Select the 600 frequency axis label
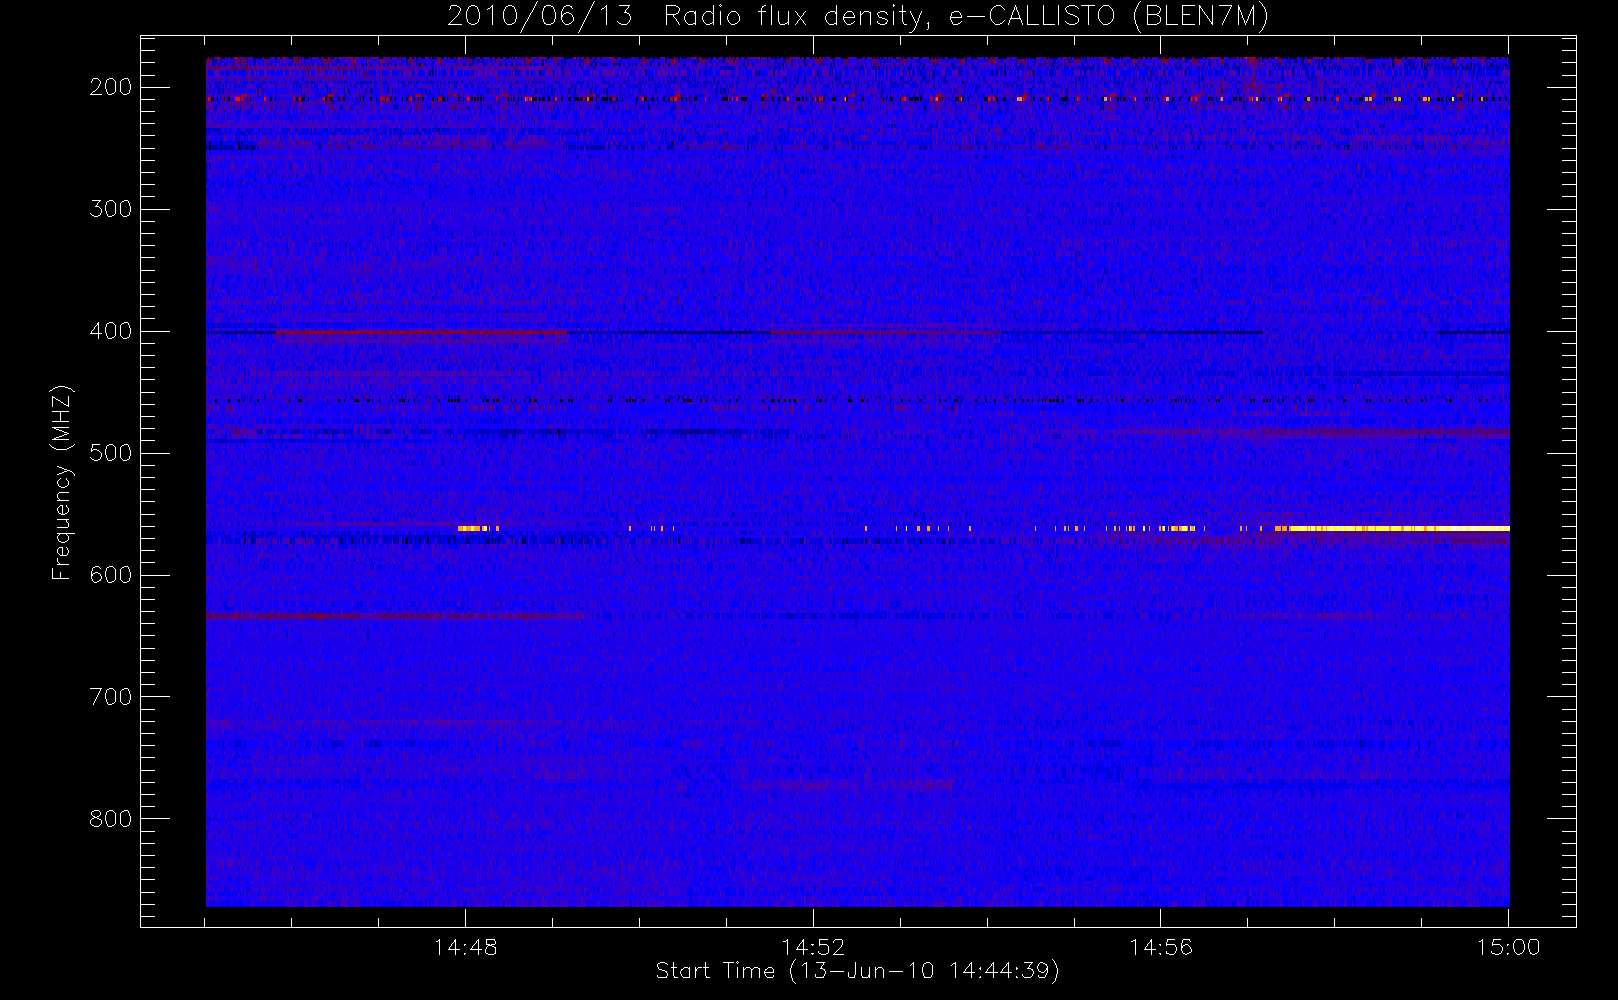1618x1000 pixels. click(x=111, y=575)
